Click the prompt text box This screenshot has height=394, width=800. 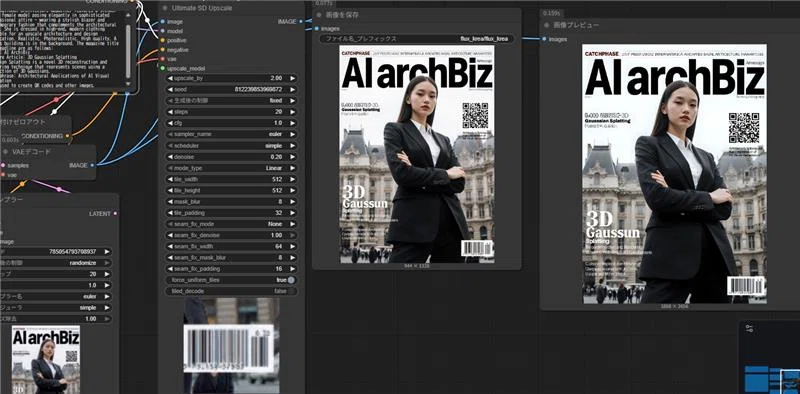61,50
